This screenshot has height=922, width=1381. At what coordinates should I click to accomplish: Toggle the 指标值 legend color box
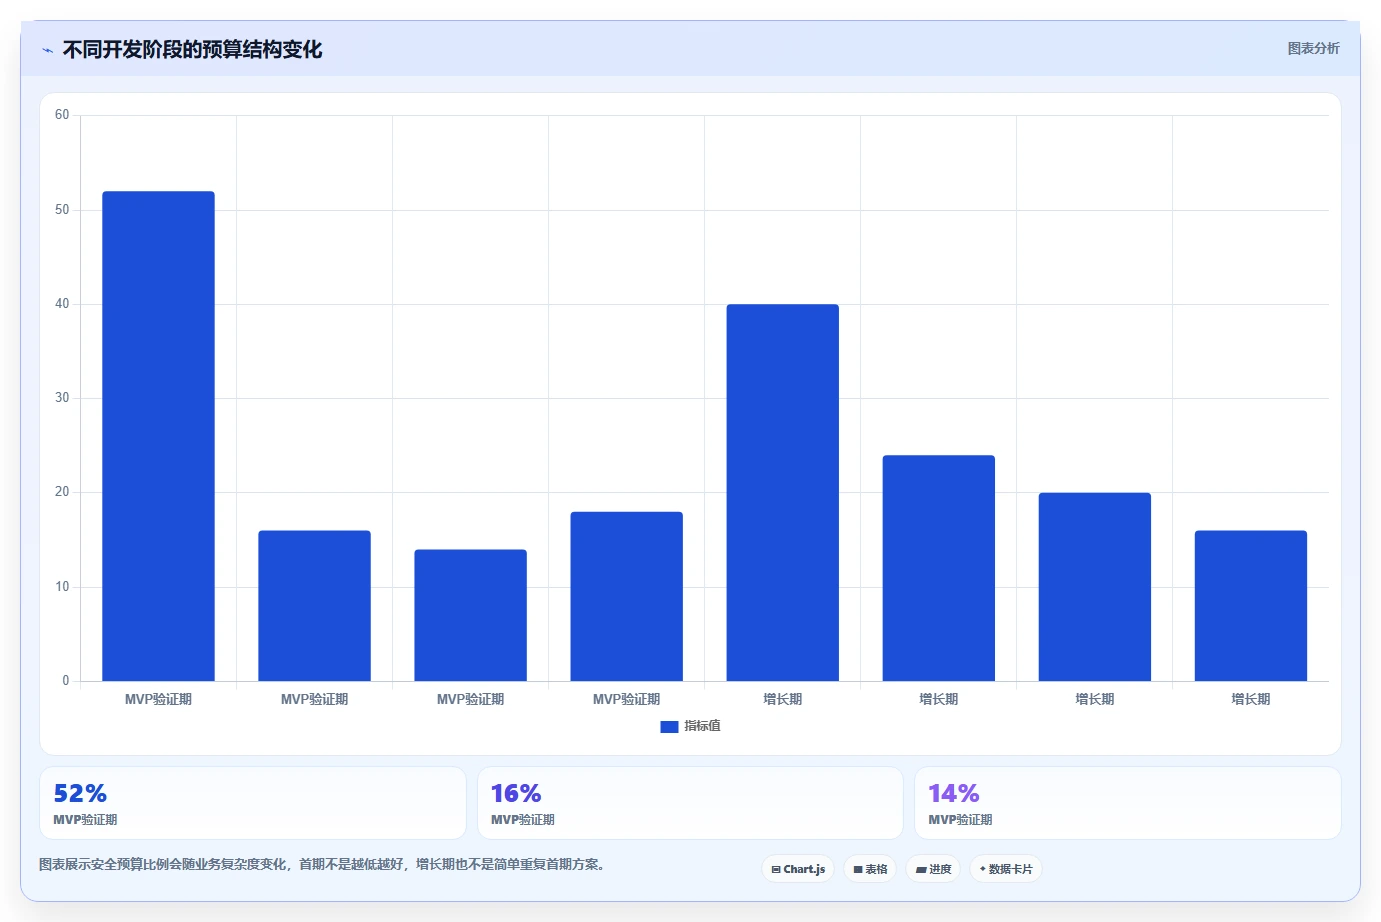[x=669, y=727]
